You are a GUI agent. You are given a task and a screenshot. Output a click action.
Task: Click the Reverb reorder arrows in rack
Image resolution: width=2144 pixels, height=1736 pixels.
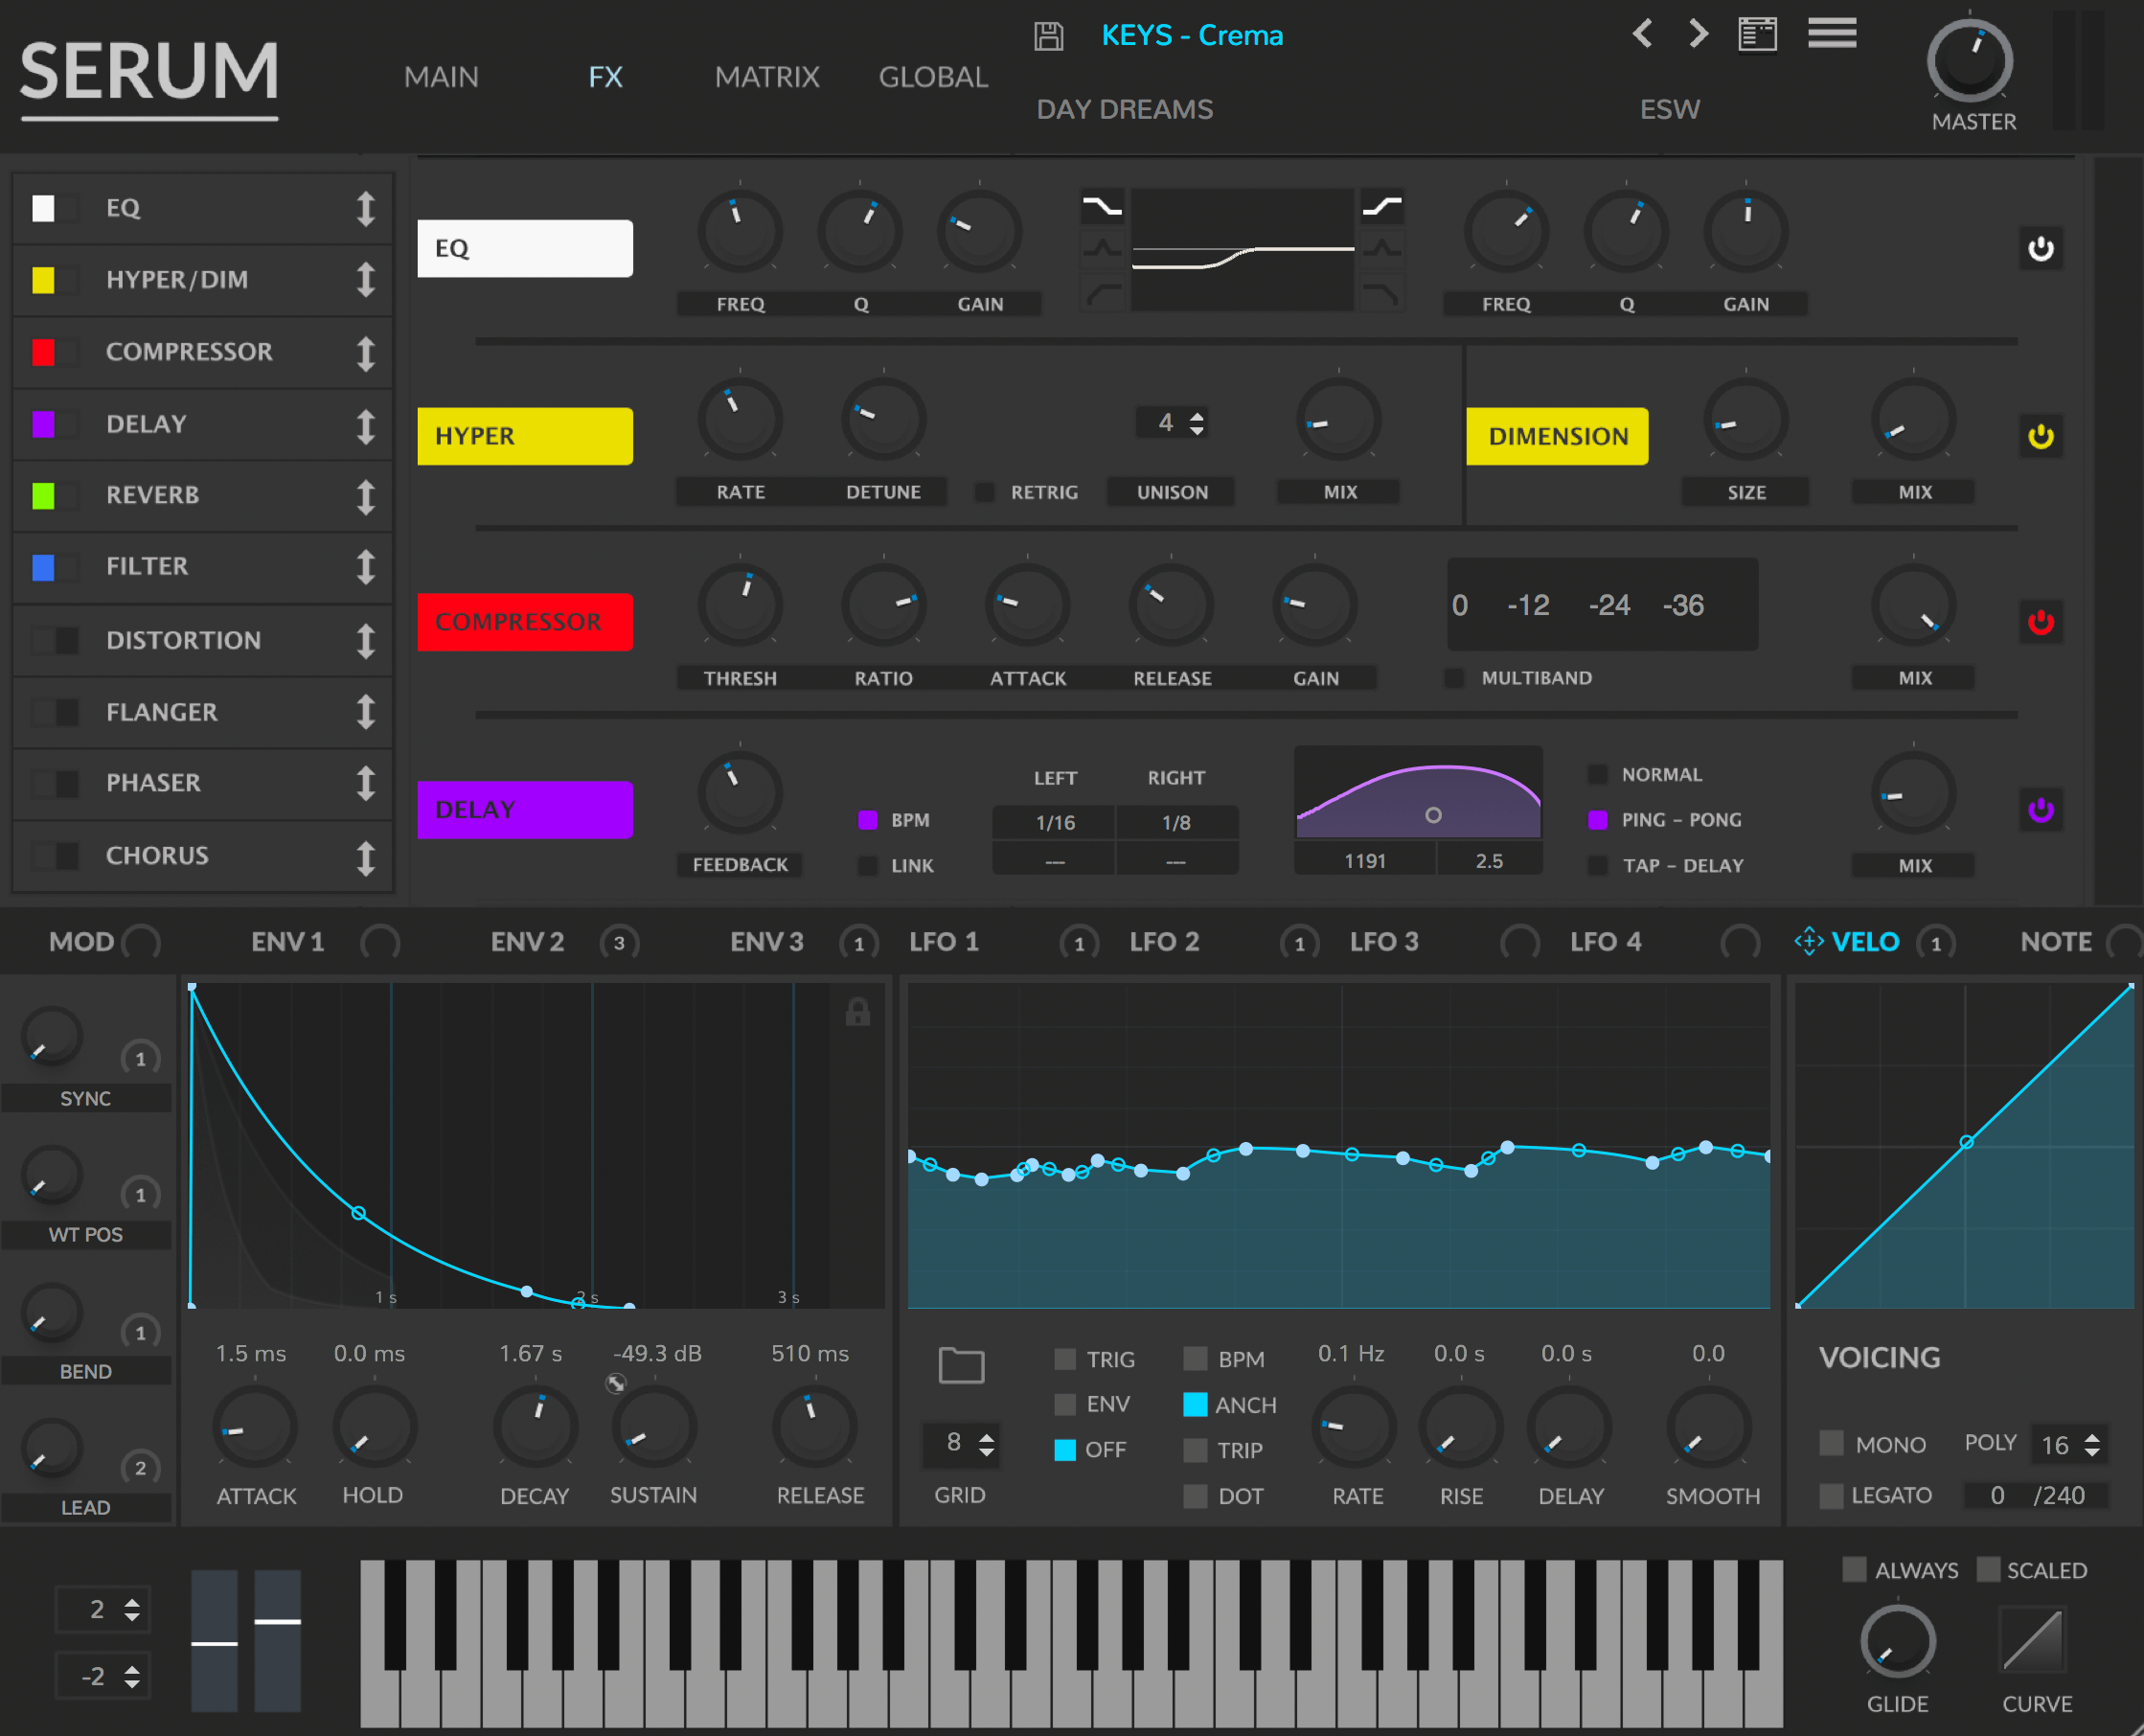[366, 495]
